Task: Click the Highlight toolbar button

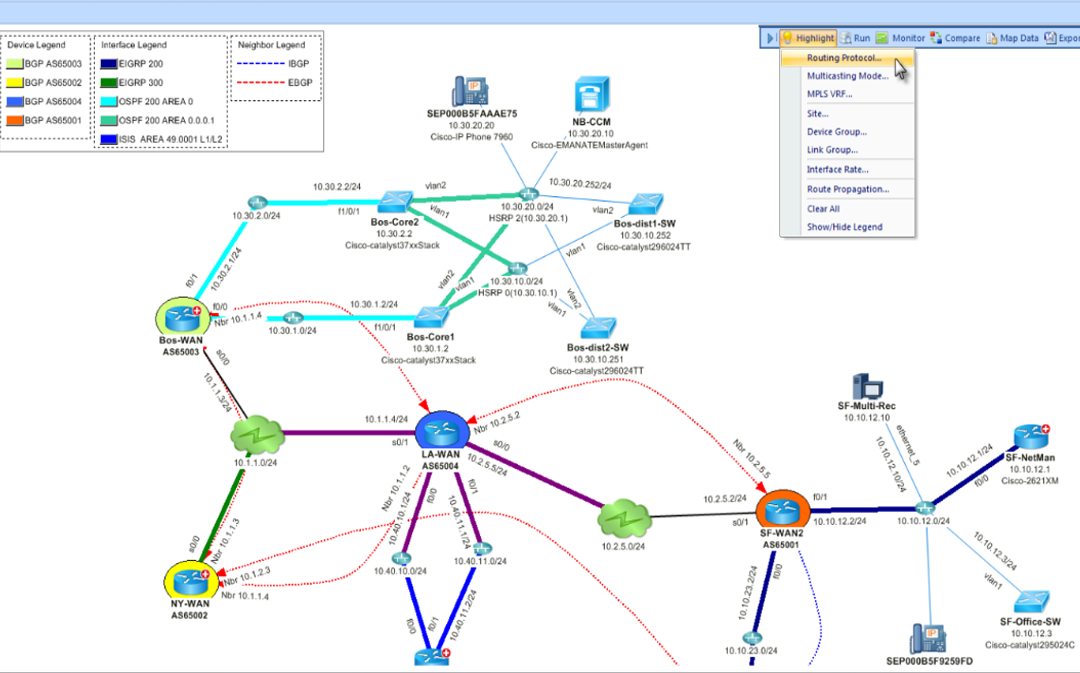Action: click(808, 38)
